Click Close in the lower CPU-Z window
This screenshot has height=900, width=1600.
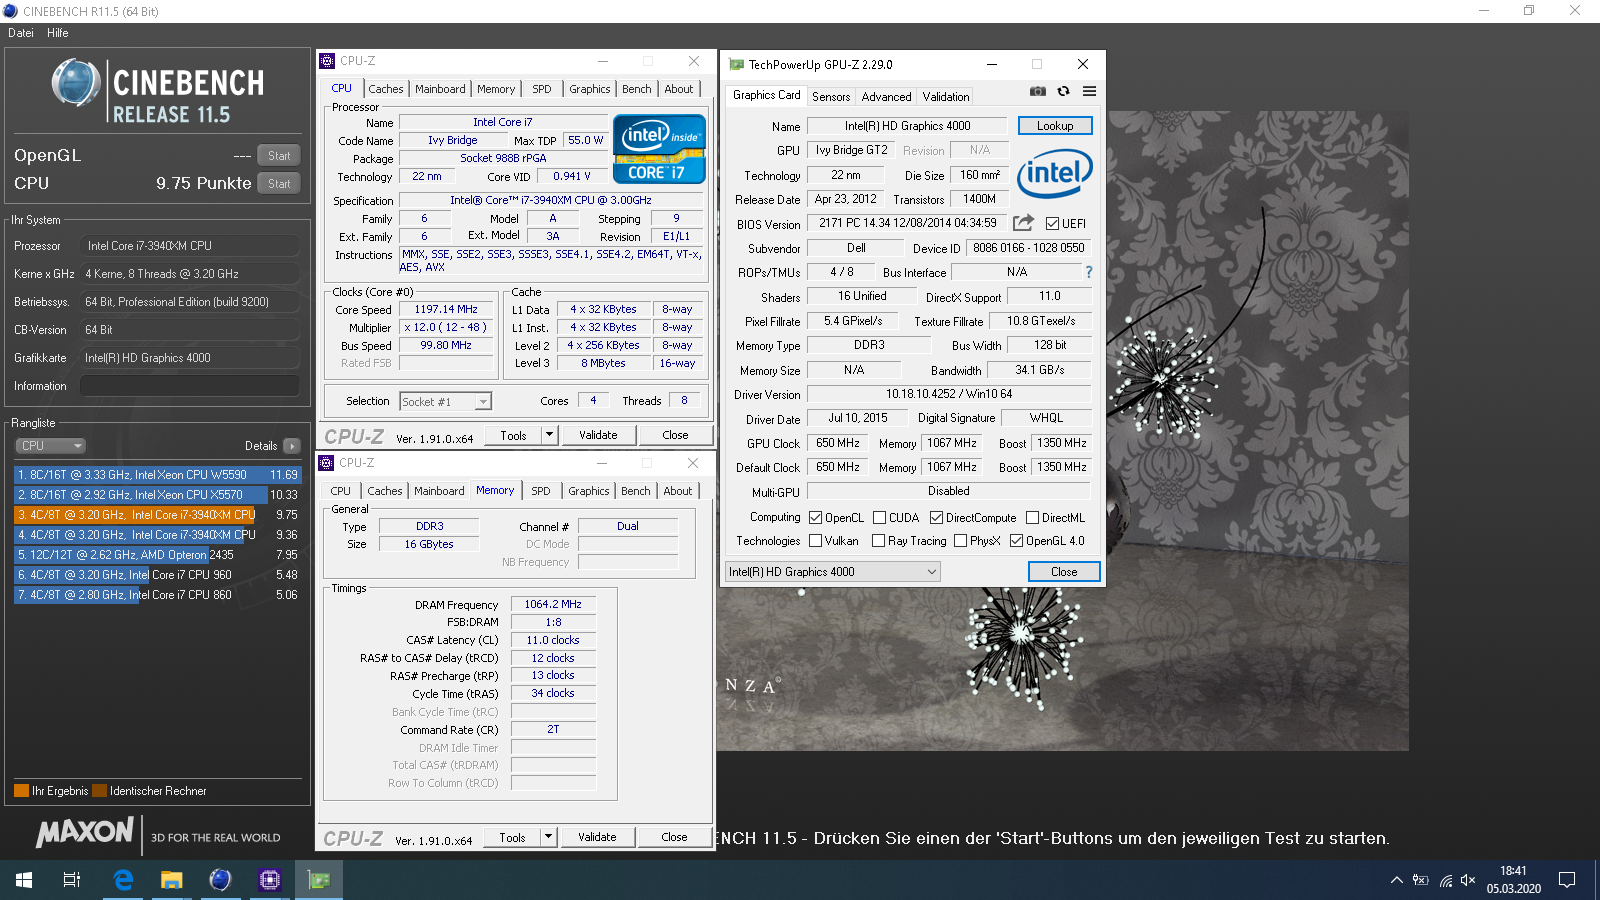pyautogui.click(x=674, y=837)
